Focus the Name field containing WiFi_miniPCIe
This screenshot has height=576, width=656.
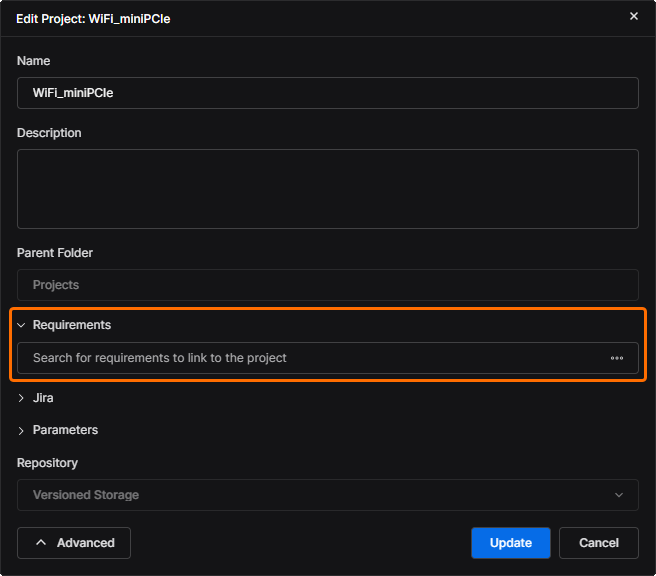327,93
